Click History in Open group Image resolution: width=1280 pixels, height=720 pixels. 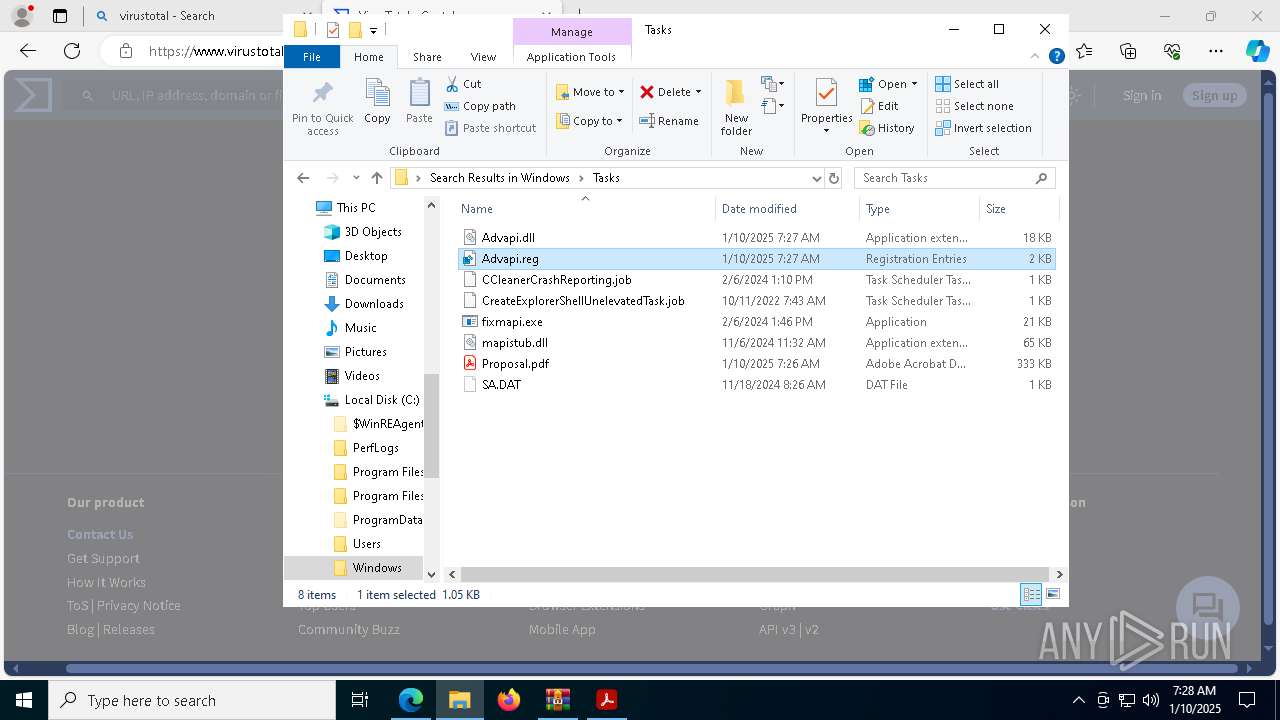tap(887, 128)
